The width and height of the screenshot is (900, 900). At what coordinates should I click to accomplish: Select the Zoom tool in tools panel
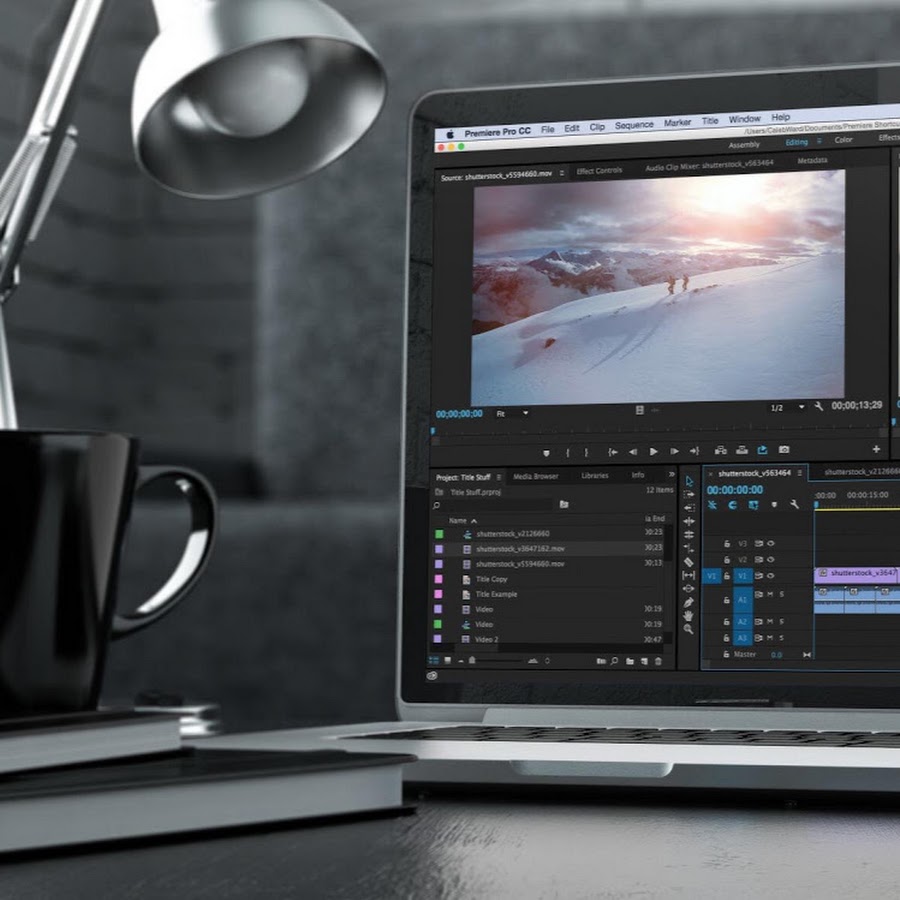pyautogui.click(x=688, y=629)
